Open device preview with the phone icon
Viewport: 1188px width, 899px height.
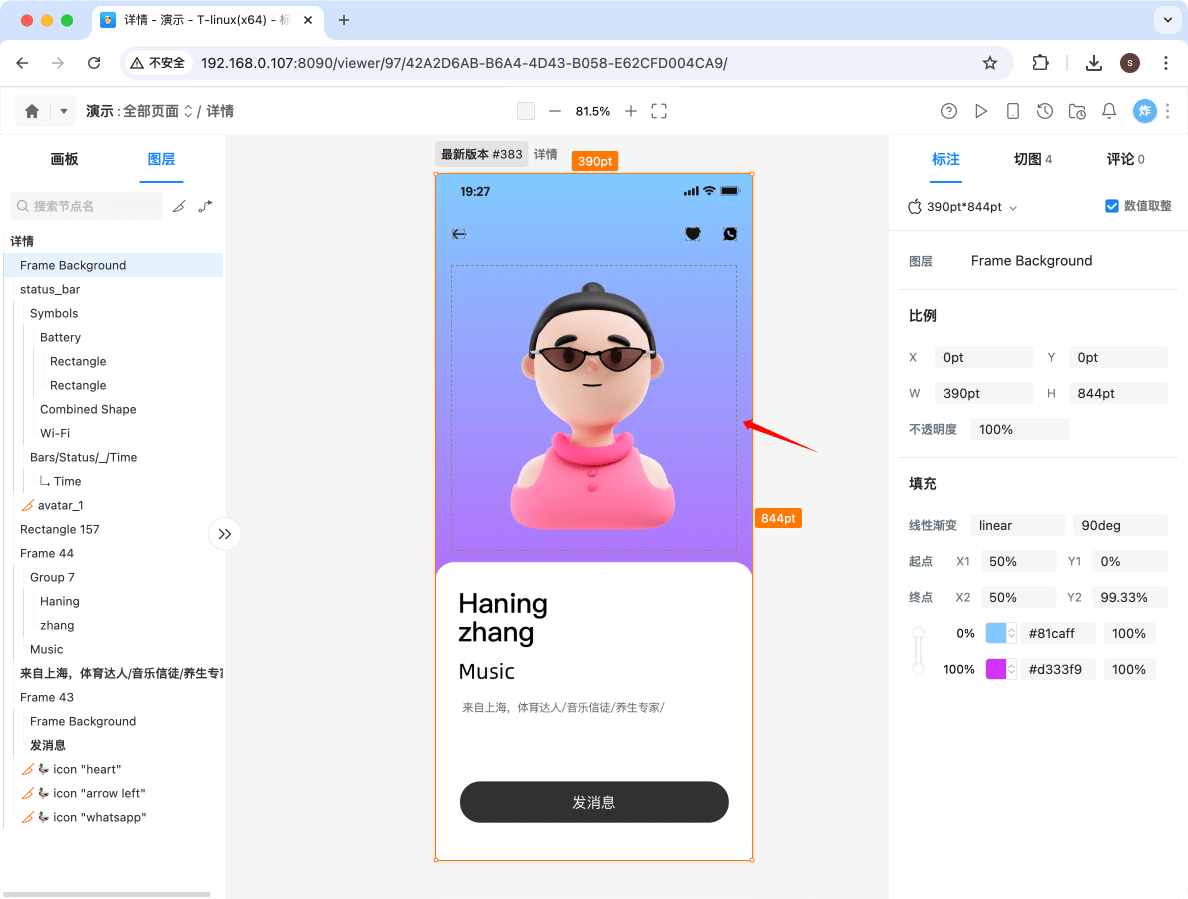(x=1013, y=111)
